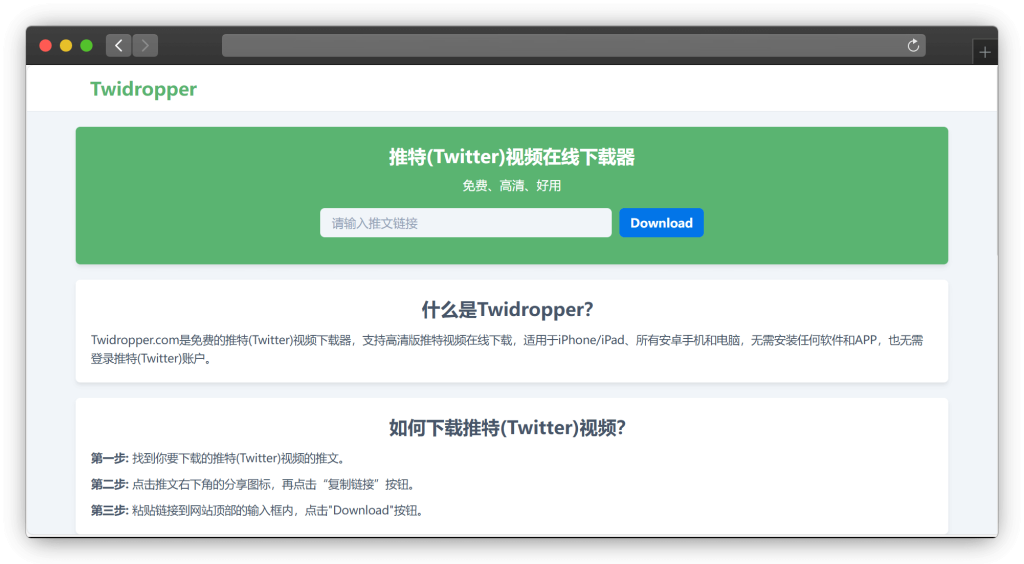Close the window with the red button
The width and height of the screenshot is (1024, 564).
pyautogui.click(x=45, y=45)
